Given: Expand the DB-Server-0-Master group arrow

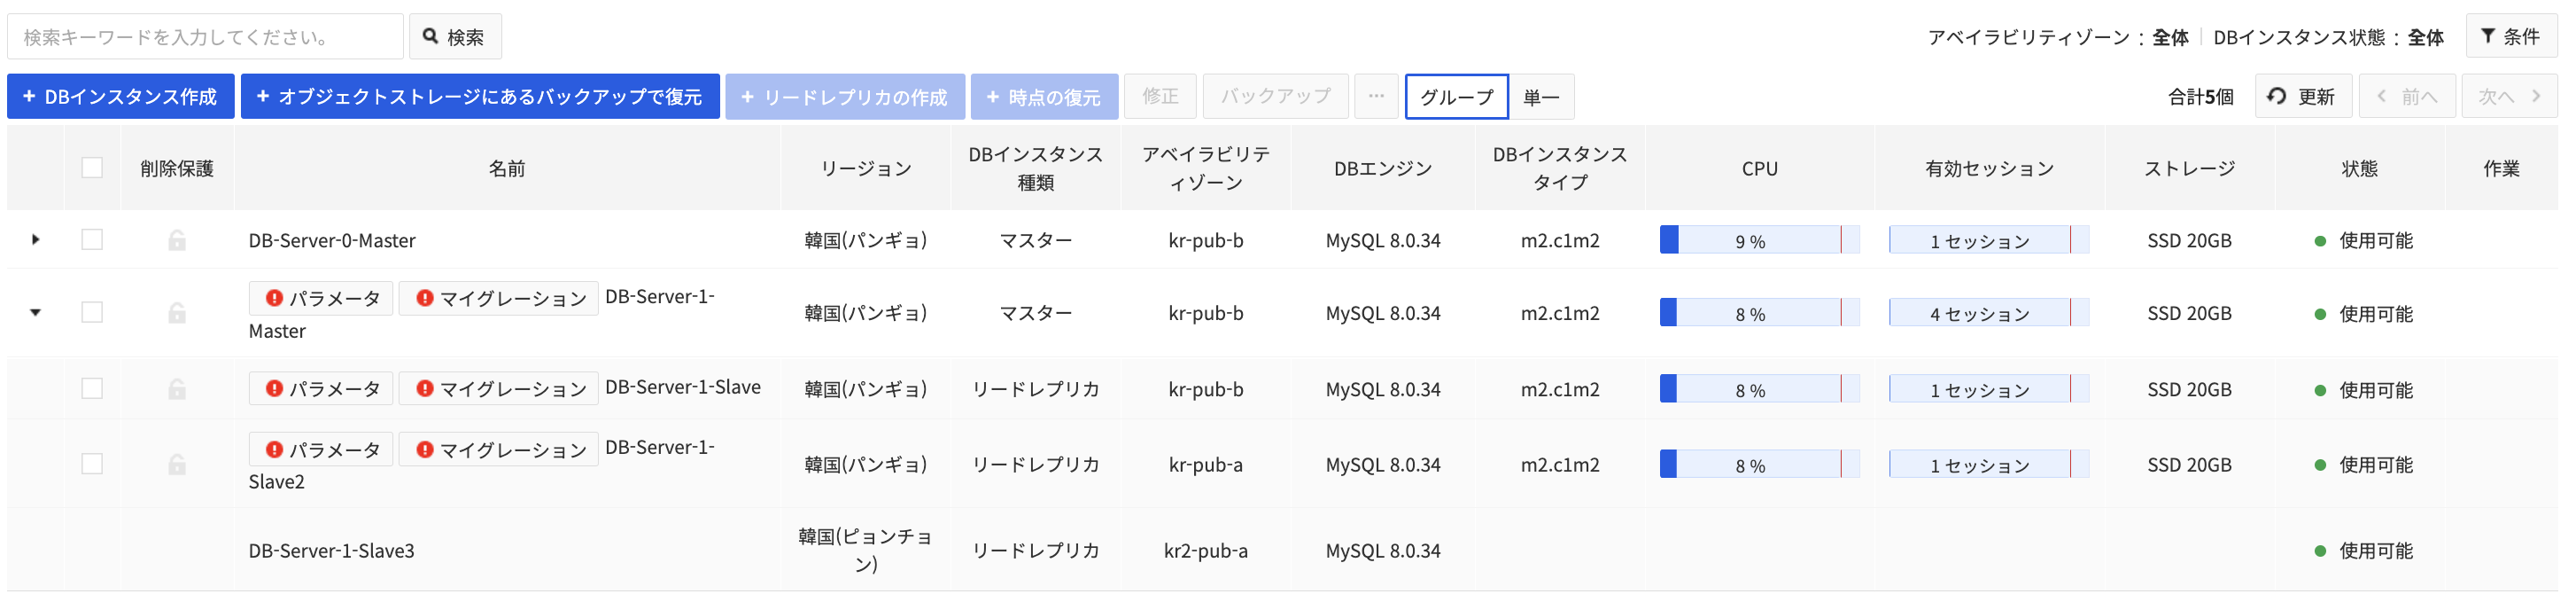Looking at the screenshot, I should coord(35,240).
